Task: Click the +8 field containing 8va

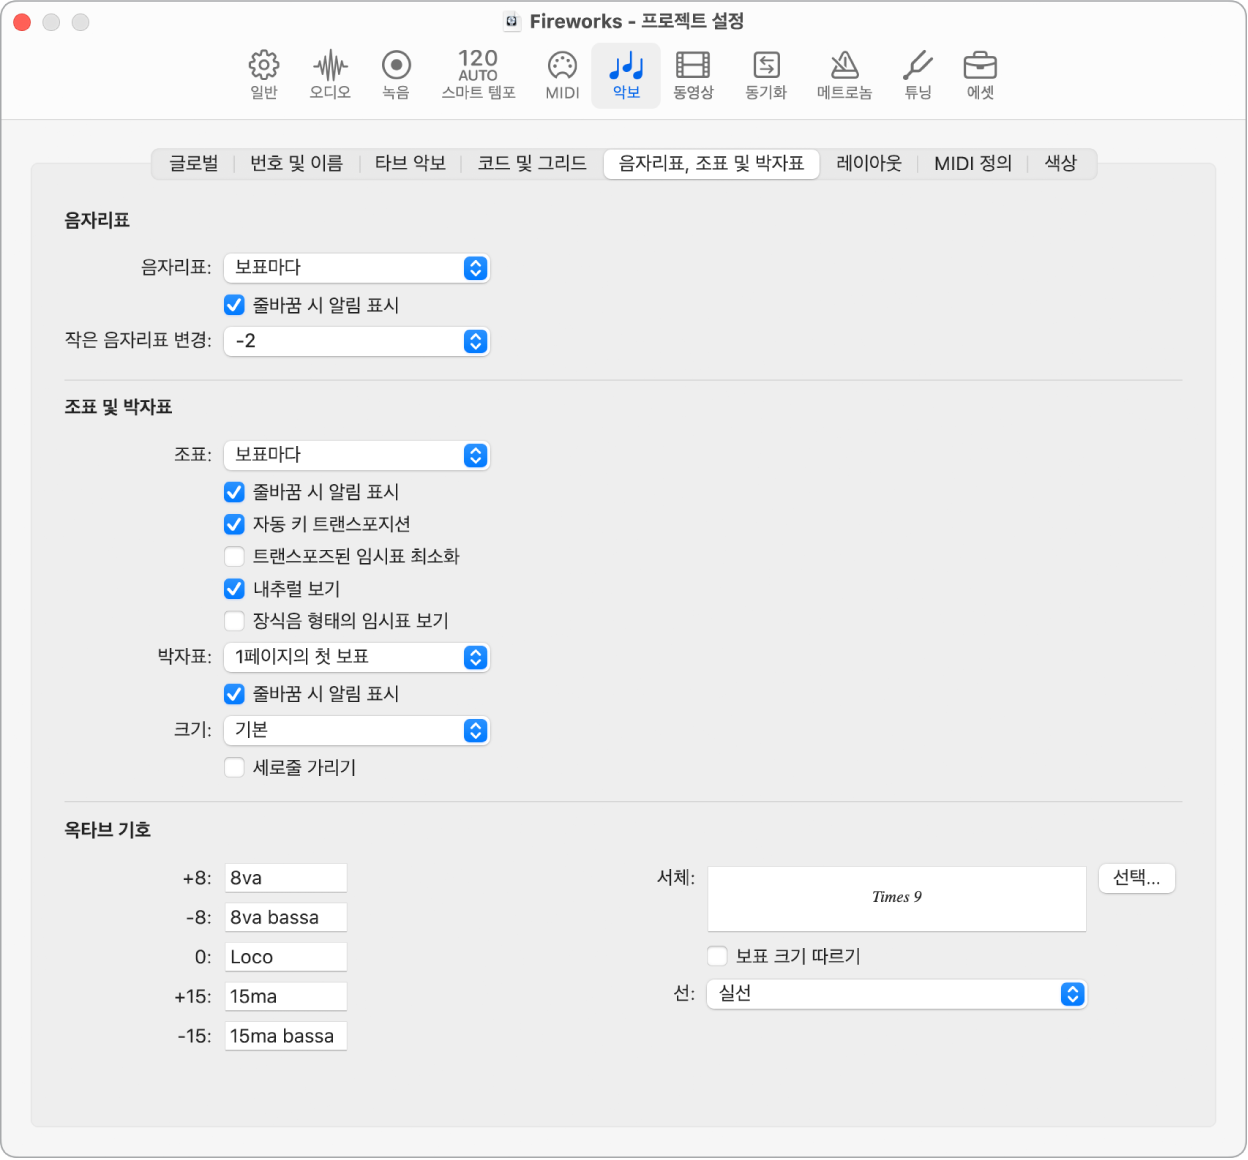Action: click(286, 878)
